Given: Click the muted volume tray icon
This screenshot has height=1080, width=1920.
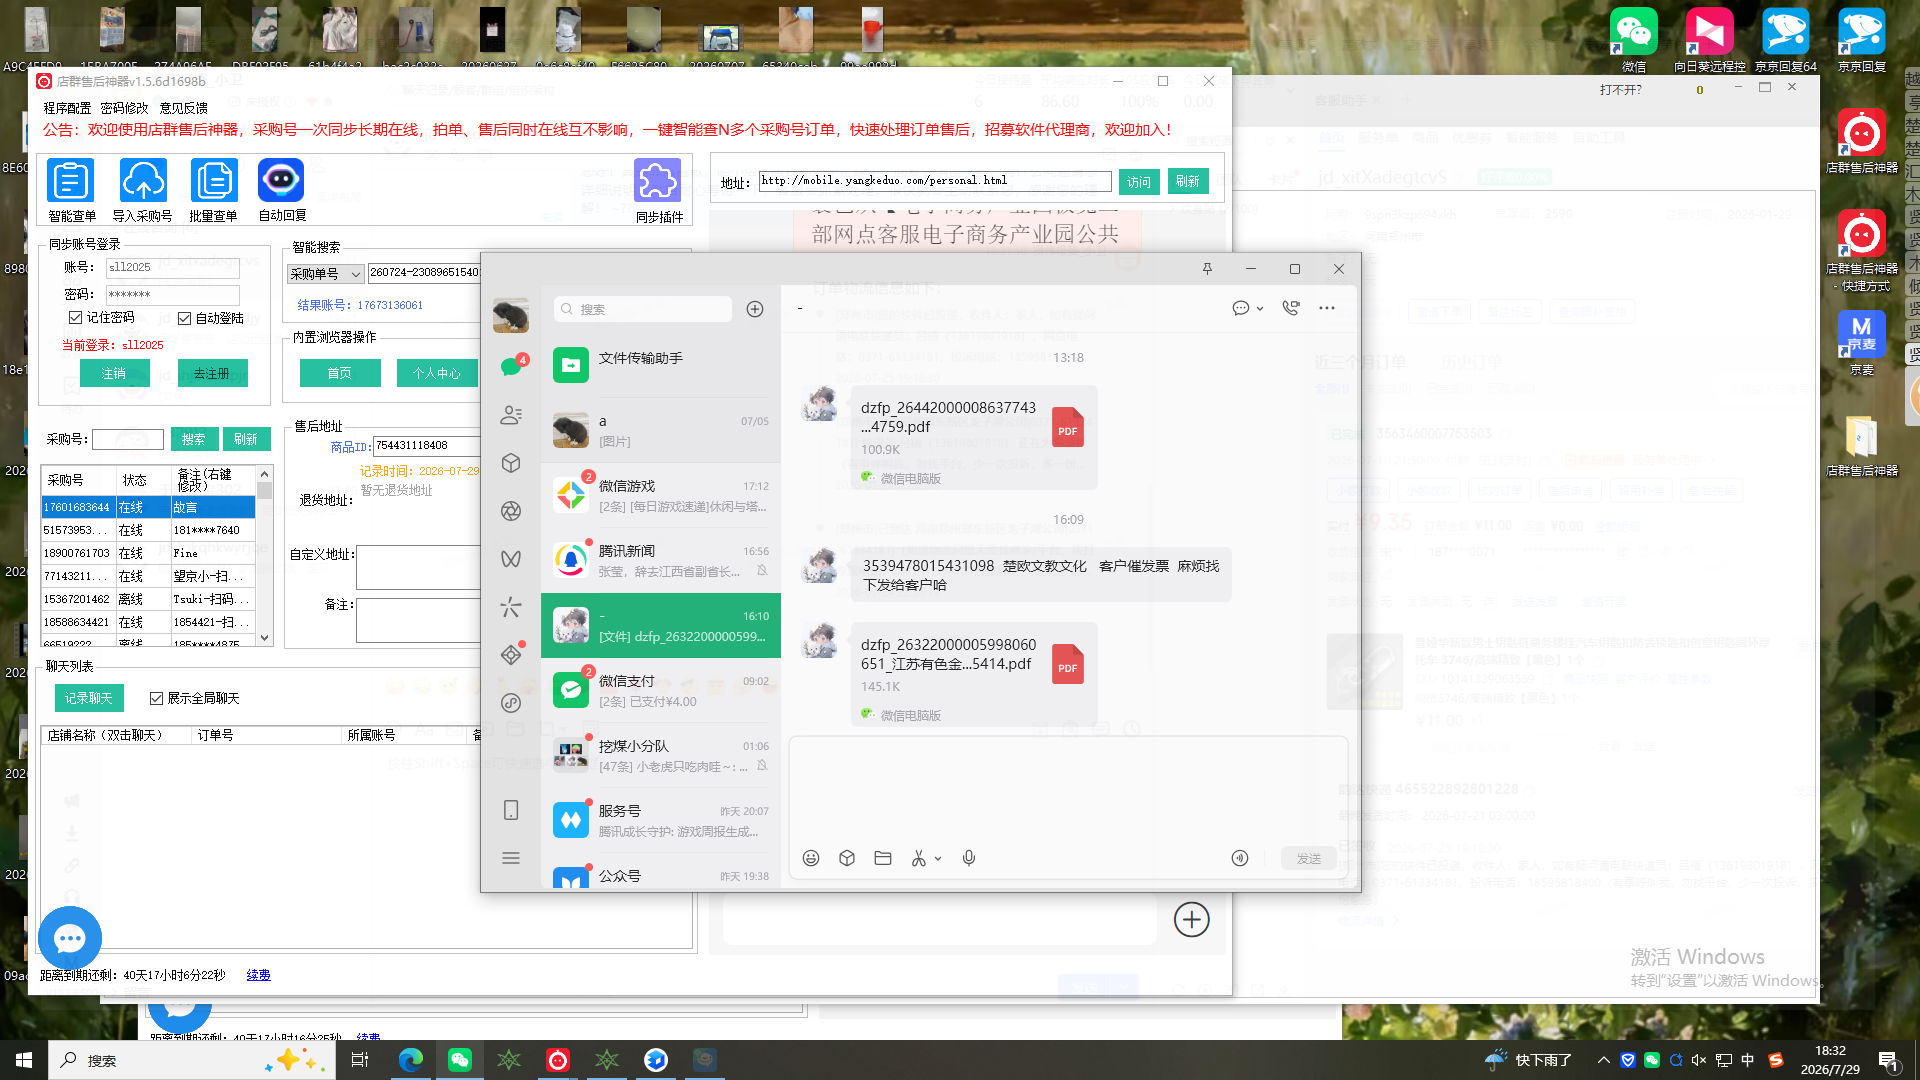Looking at the screenshot, I should click(x=1699, y=1060).
